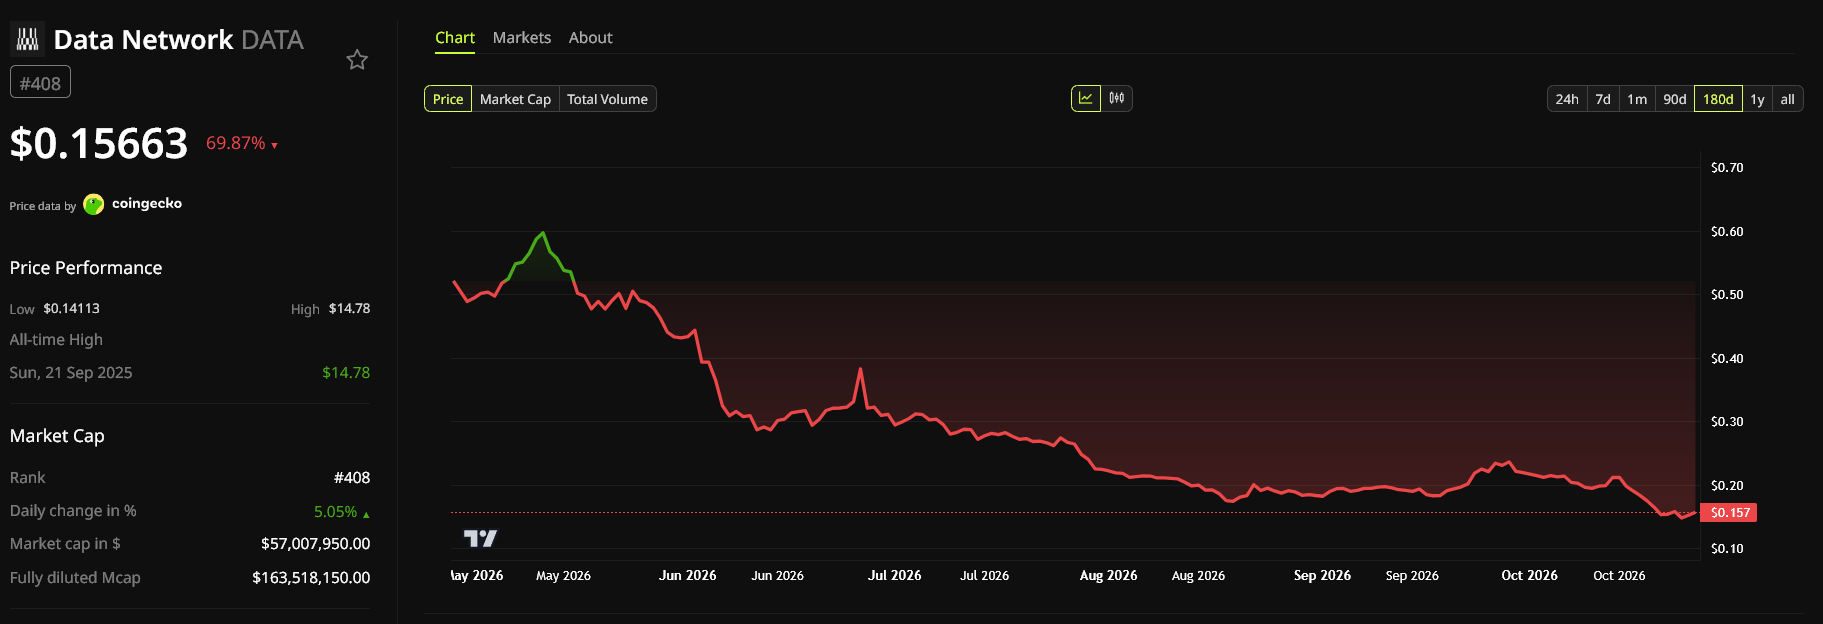Set chart range to 1y

[x=1757, y=99]
